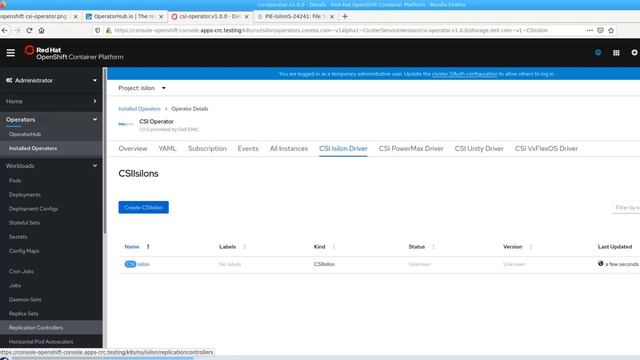Close the OperatorHub.io browser tab
This screenshot has width=640, height=360.
pos(161,17)
